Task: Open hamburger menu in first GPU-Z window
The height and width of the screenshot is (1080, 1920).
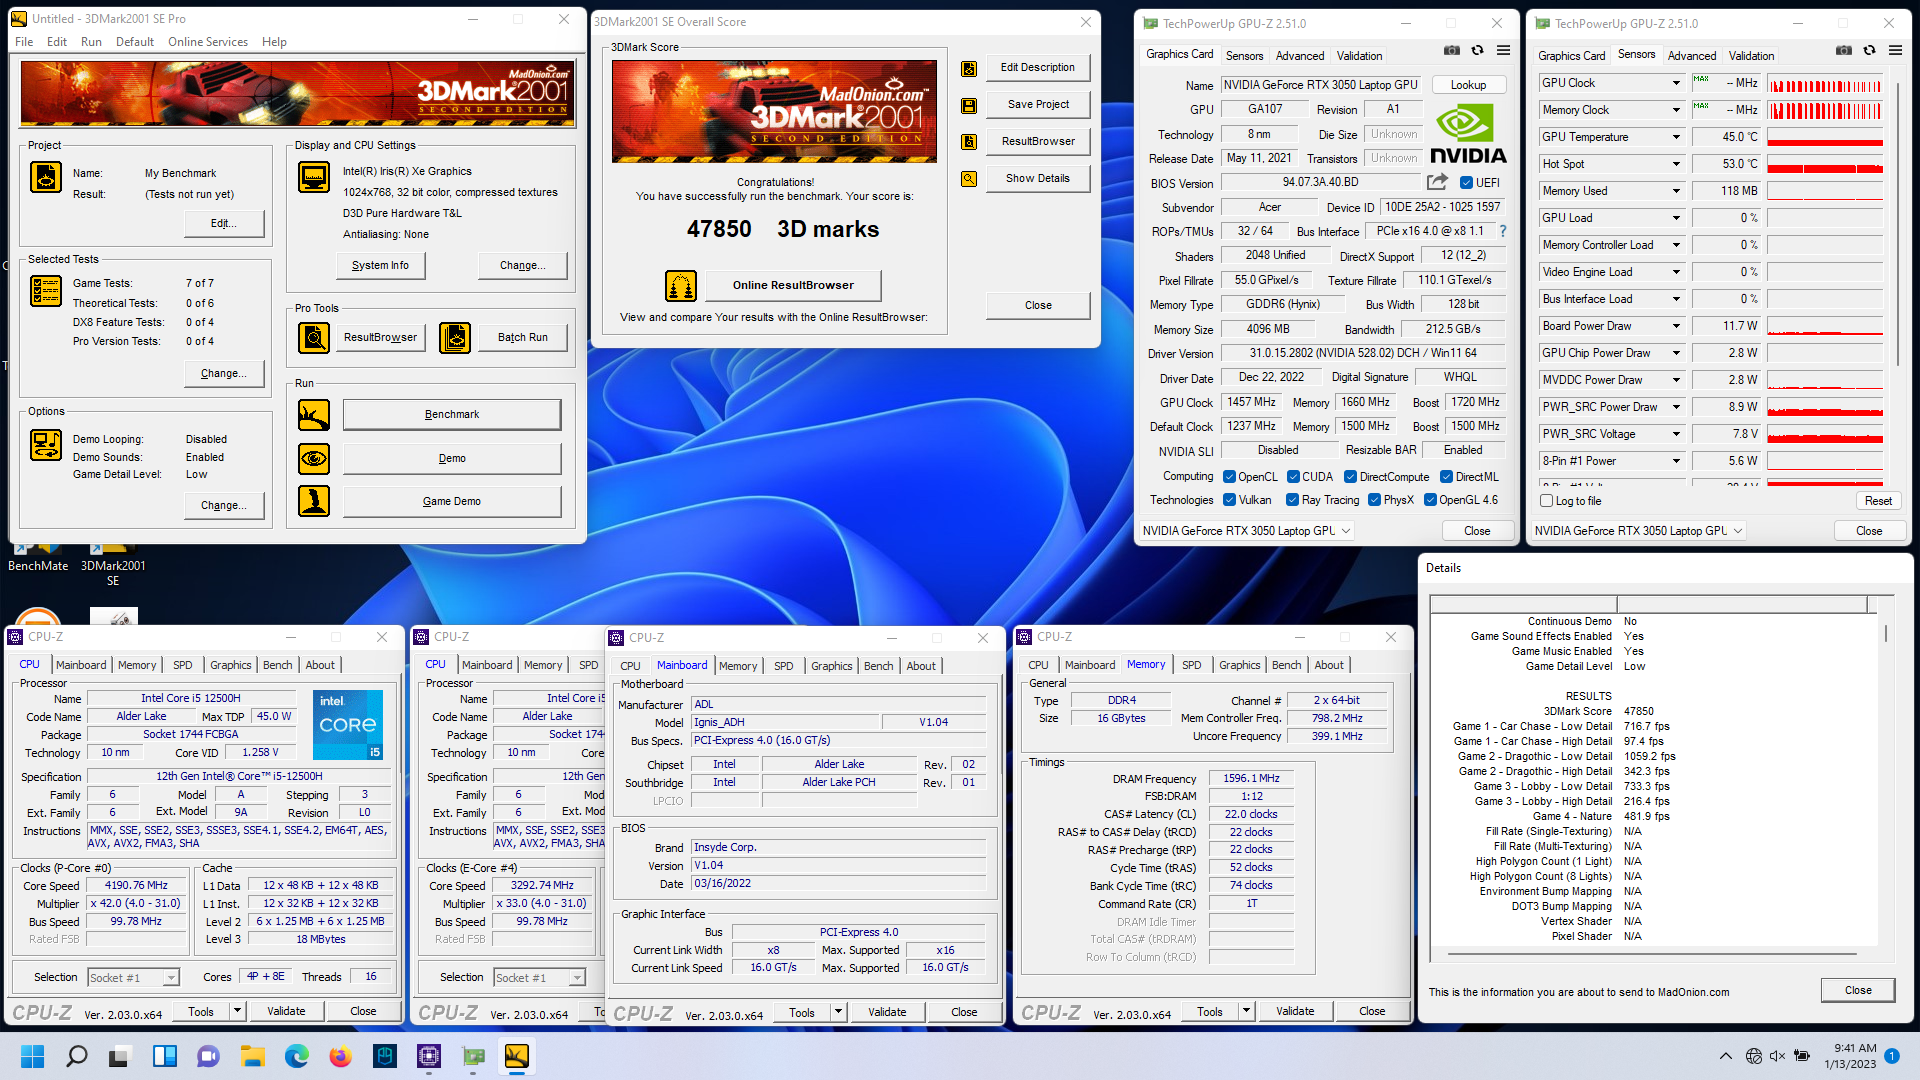Action: [x=1504, y=50]
